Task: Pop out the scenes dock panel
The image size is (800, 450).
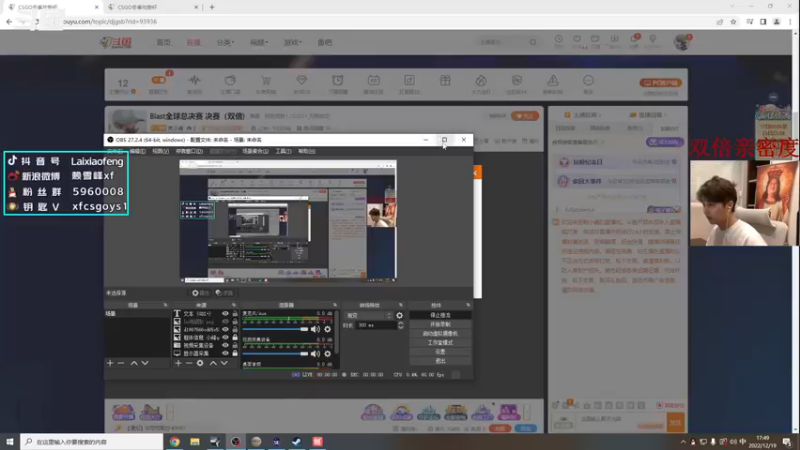Action: pos(165,305)
